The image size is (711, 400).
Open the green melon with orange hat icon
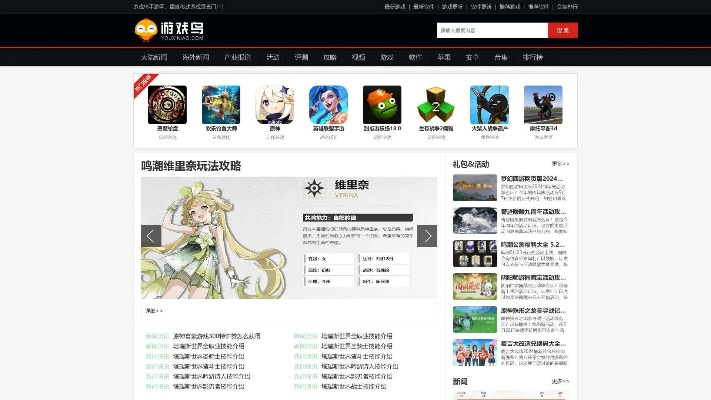382,105
